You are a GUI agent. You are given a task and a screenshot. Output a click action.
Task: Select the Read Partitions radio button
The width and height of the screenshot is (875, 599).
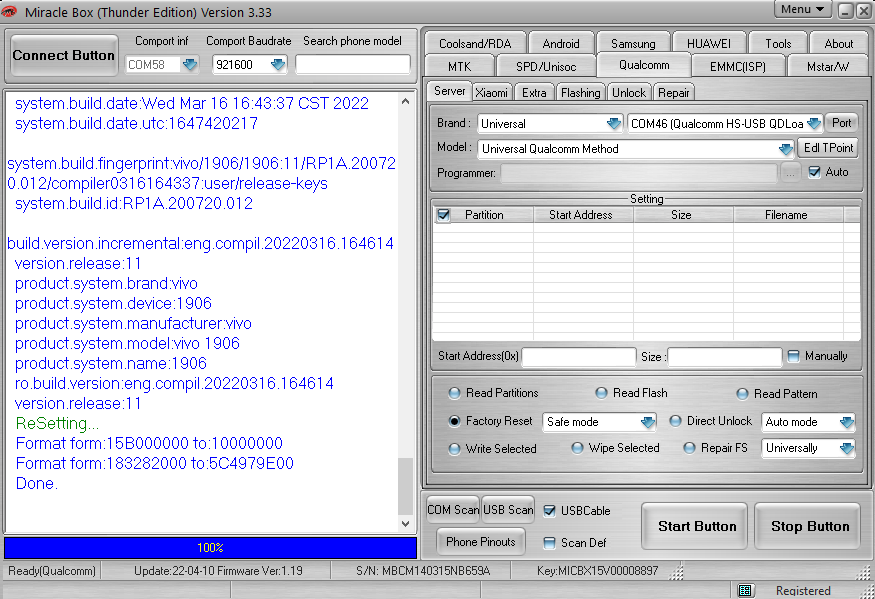coord(454,393)
